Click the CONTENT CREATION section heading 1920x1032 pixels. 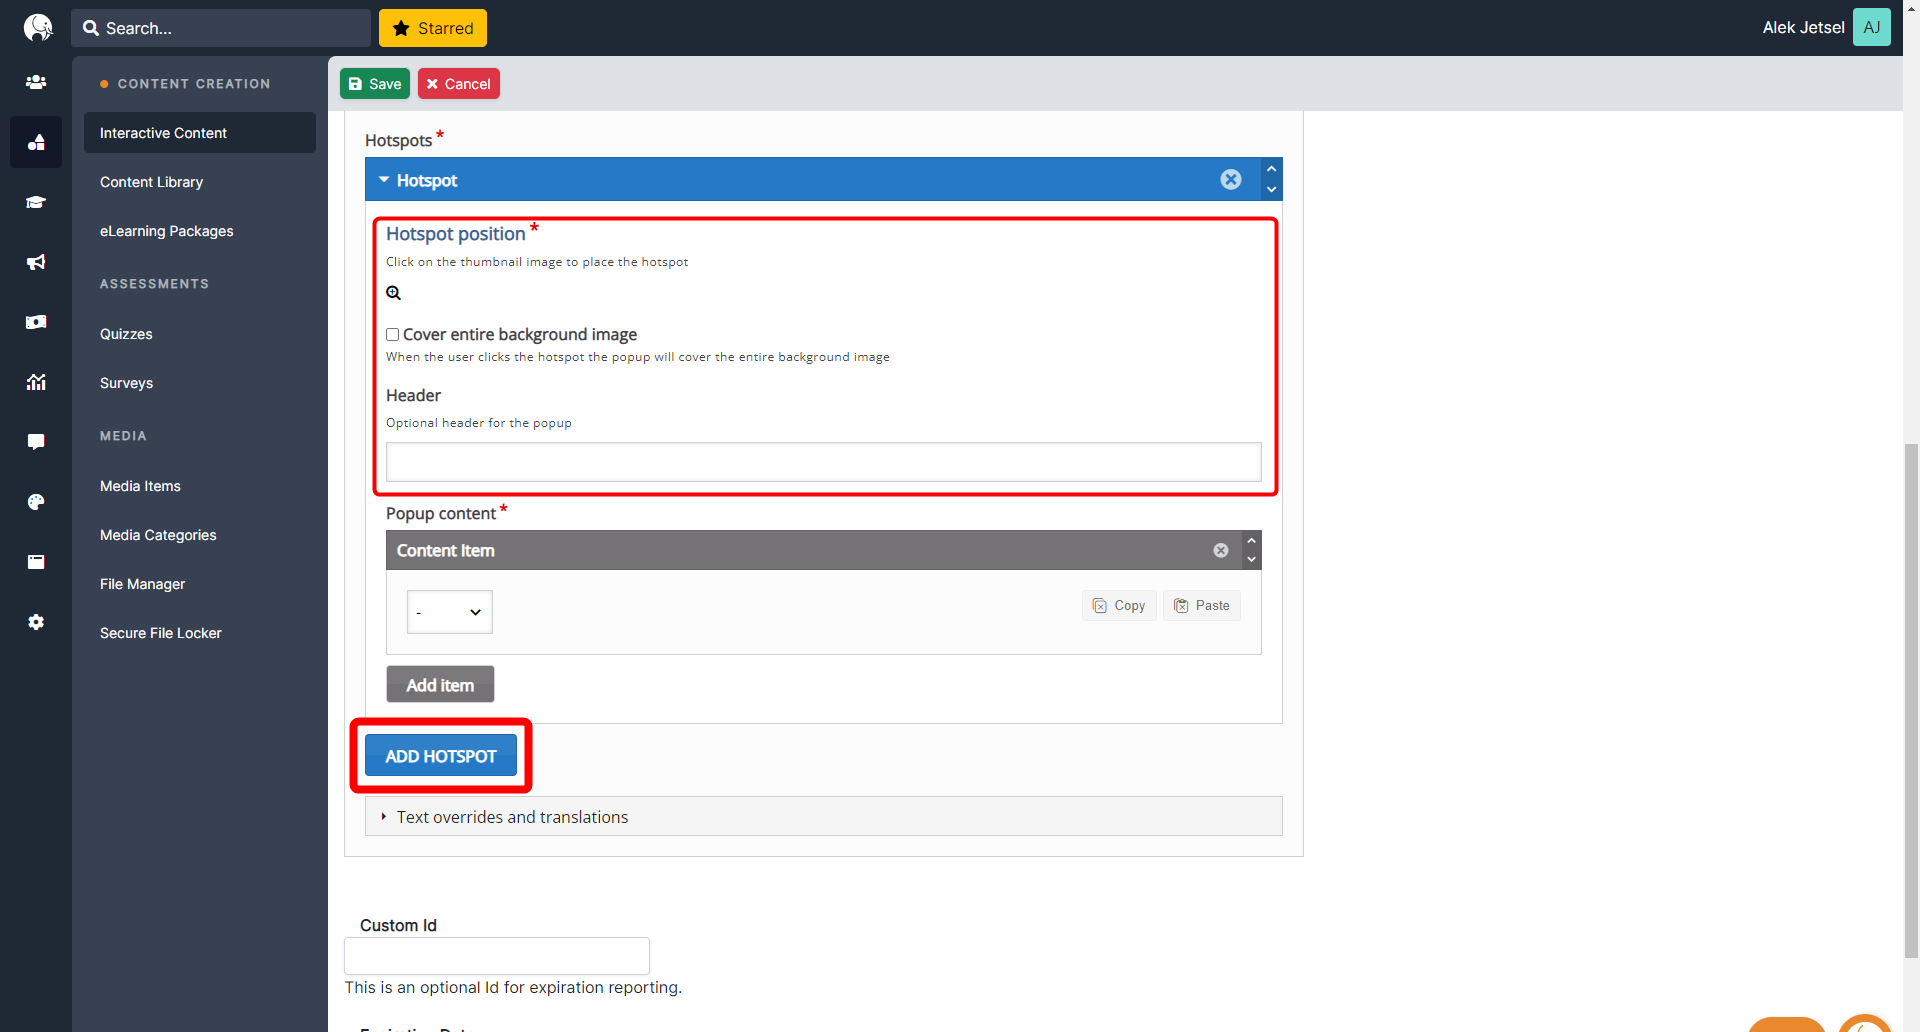pos(194,84)
